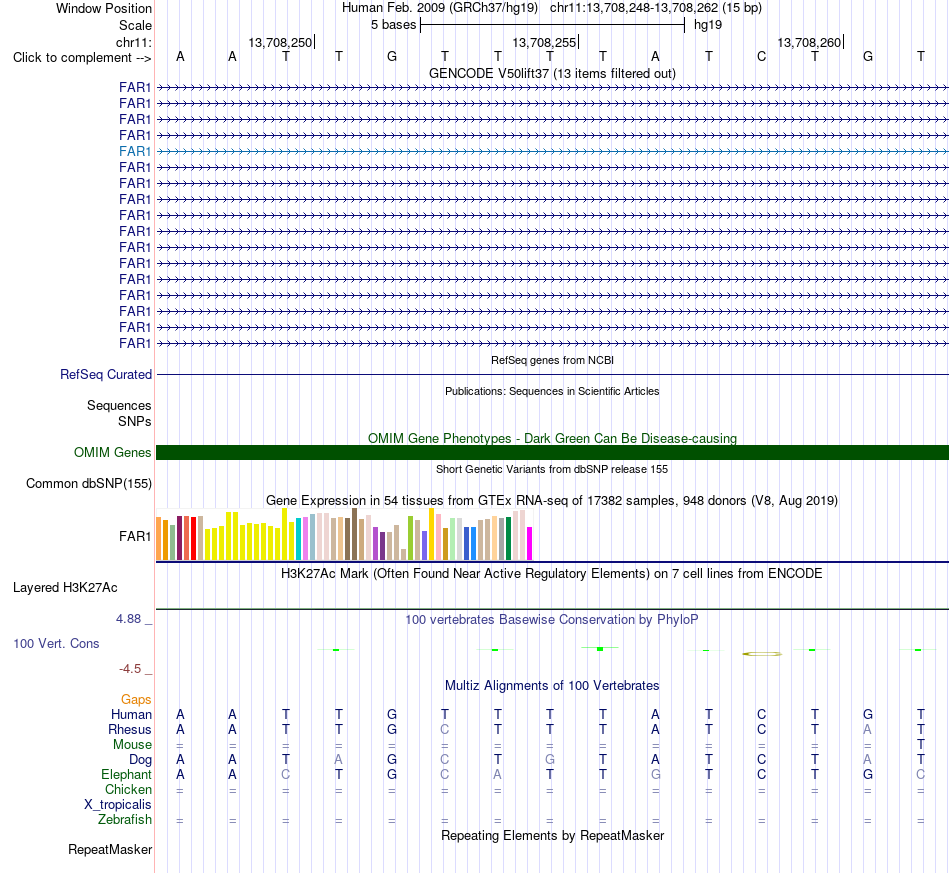Click the "RefSeq Curated" track label
Screen dimensions: 950x873
105,374
